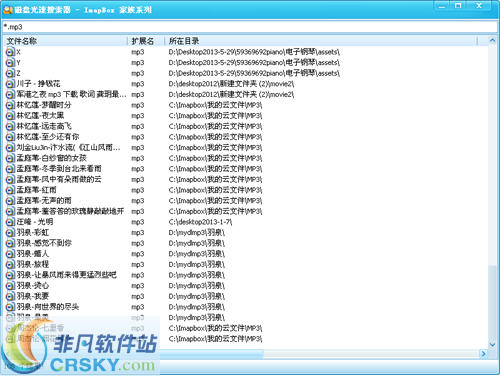Click the icon next to 军港之夜 mp3
The height and width of the screenshot is (376, 500).
[10, 95]
